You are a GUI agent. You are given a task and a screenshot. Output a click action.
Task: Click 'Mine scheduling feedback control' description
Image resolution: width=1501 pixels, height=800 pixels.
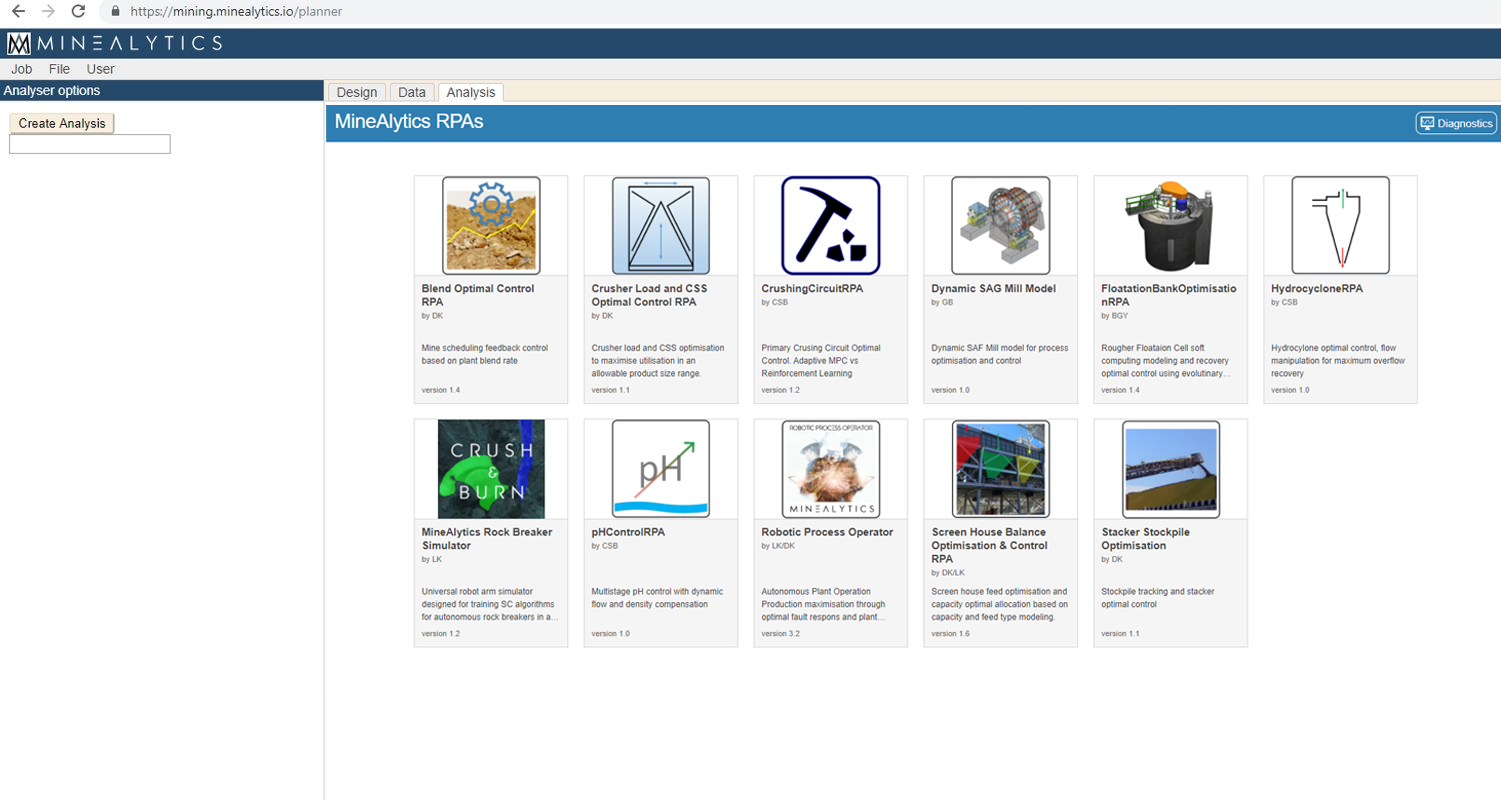(x=484, y=353)
